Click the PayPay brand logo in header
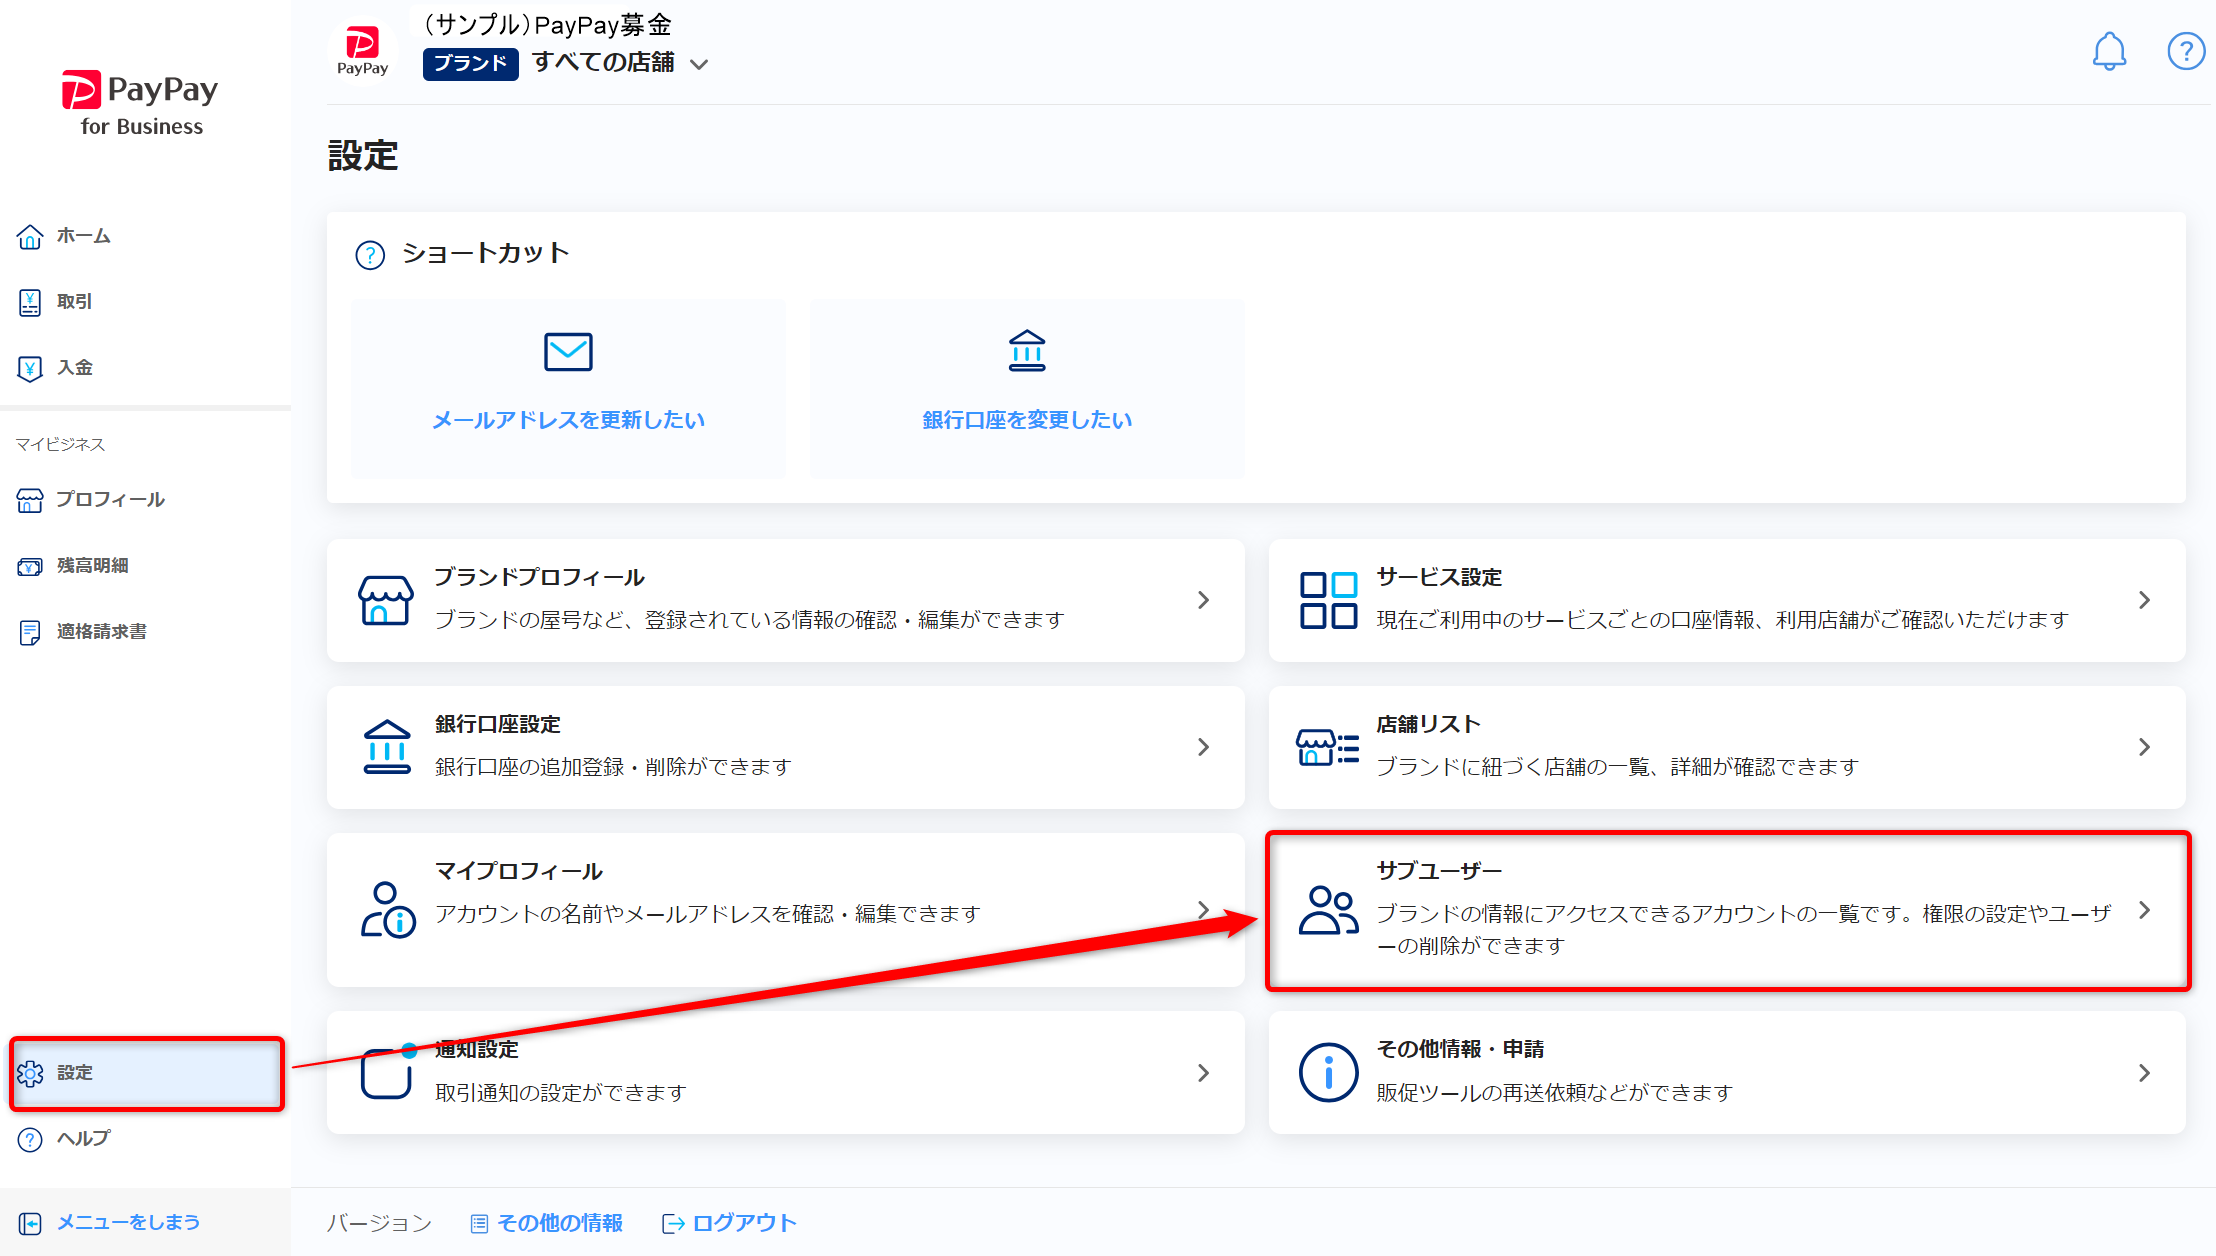2216x1256 pixels. point(362,51)
